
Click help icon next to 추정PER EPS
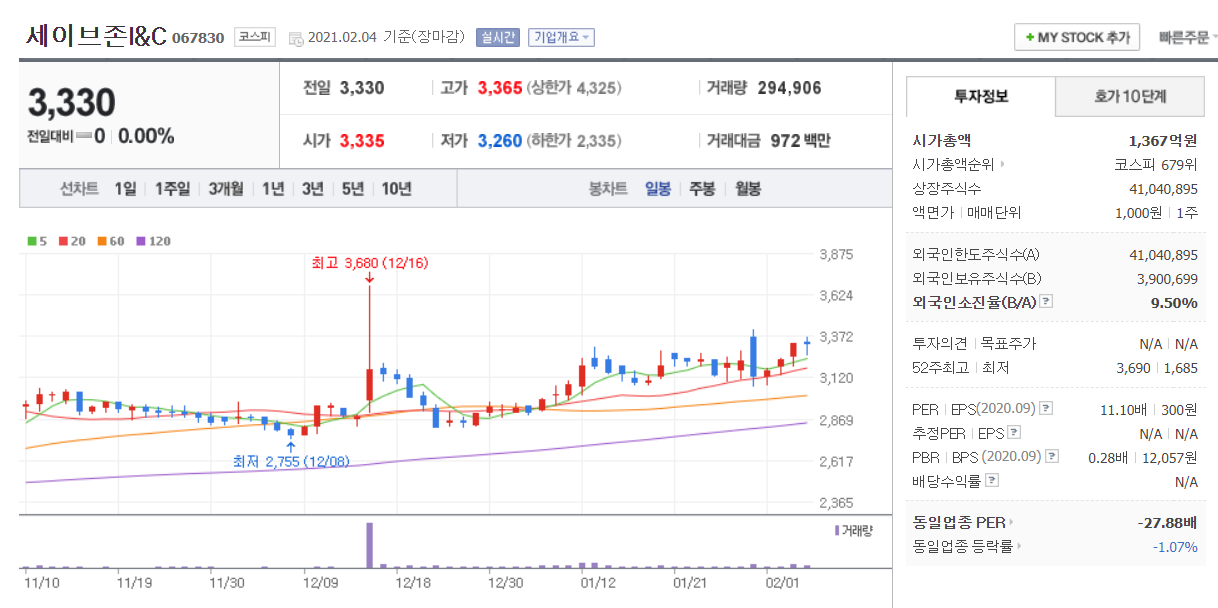click(x=1014, y=432)
